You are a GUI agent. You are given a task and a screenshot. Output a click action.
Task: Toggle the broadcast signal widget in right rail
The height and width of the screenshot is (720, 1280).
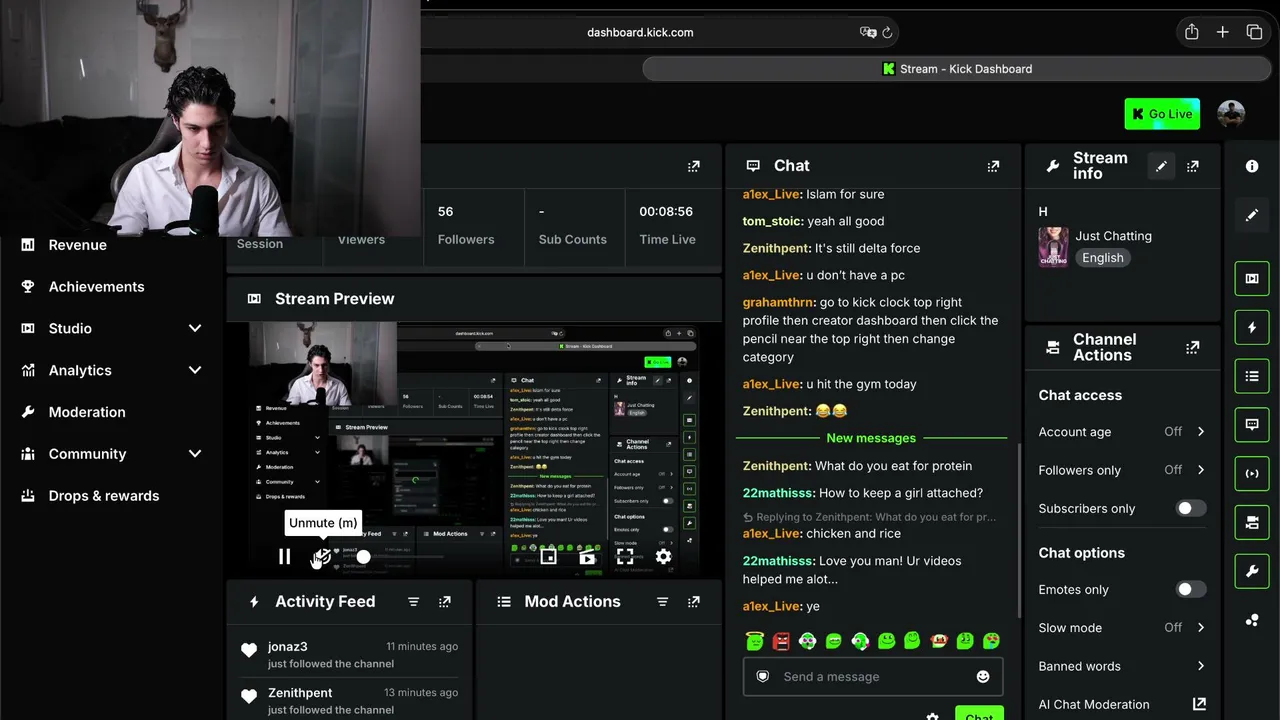(x=1252, y=474)
